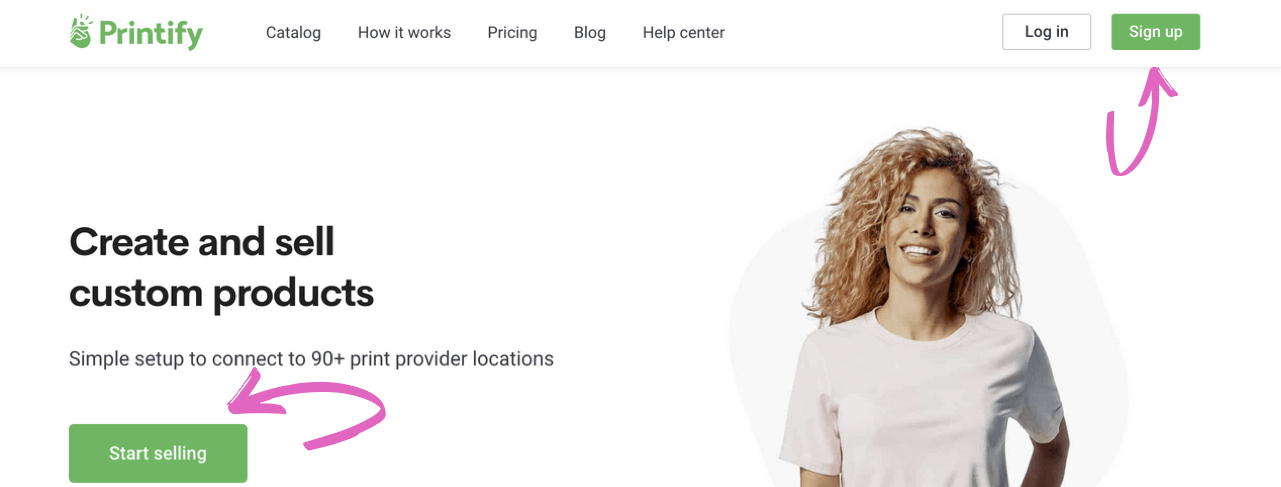Click the "Create and sell" heading line

pos(202,242)
